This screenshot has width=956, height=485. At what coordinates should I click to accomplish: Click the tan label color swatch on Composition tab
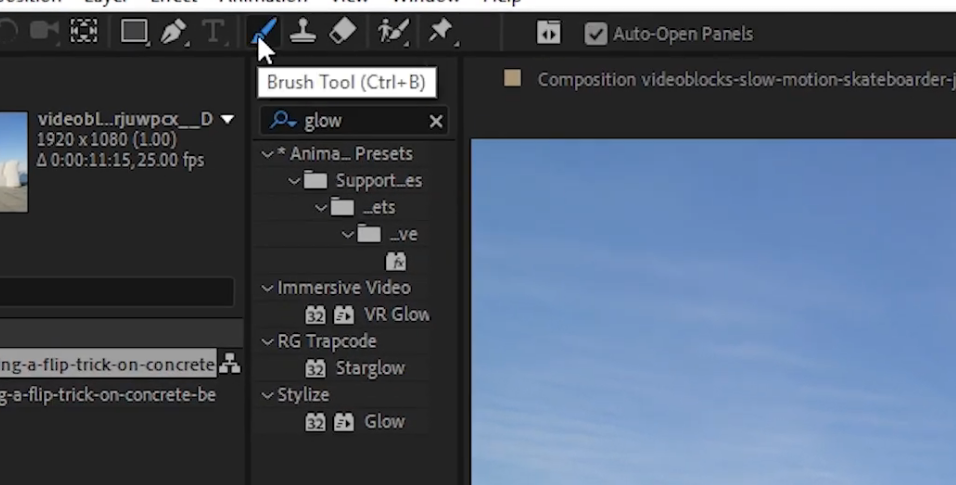coord(512,78)
